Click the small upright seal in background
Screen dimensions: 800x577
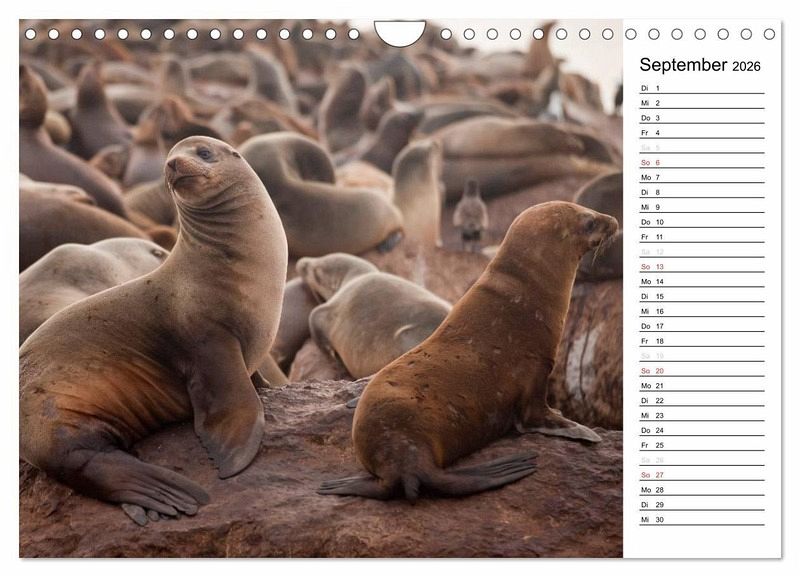[470, 215]
